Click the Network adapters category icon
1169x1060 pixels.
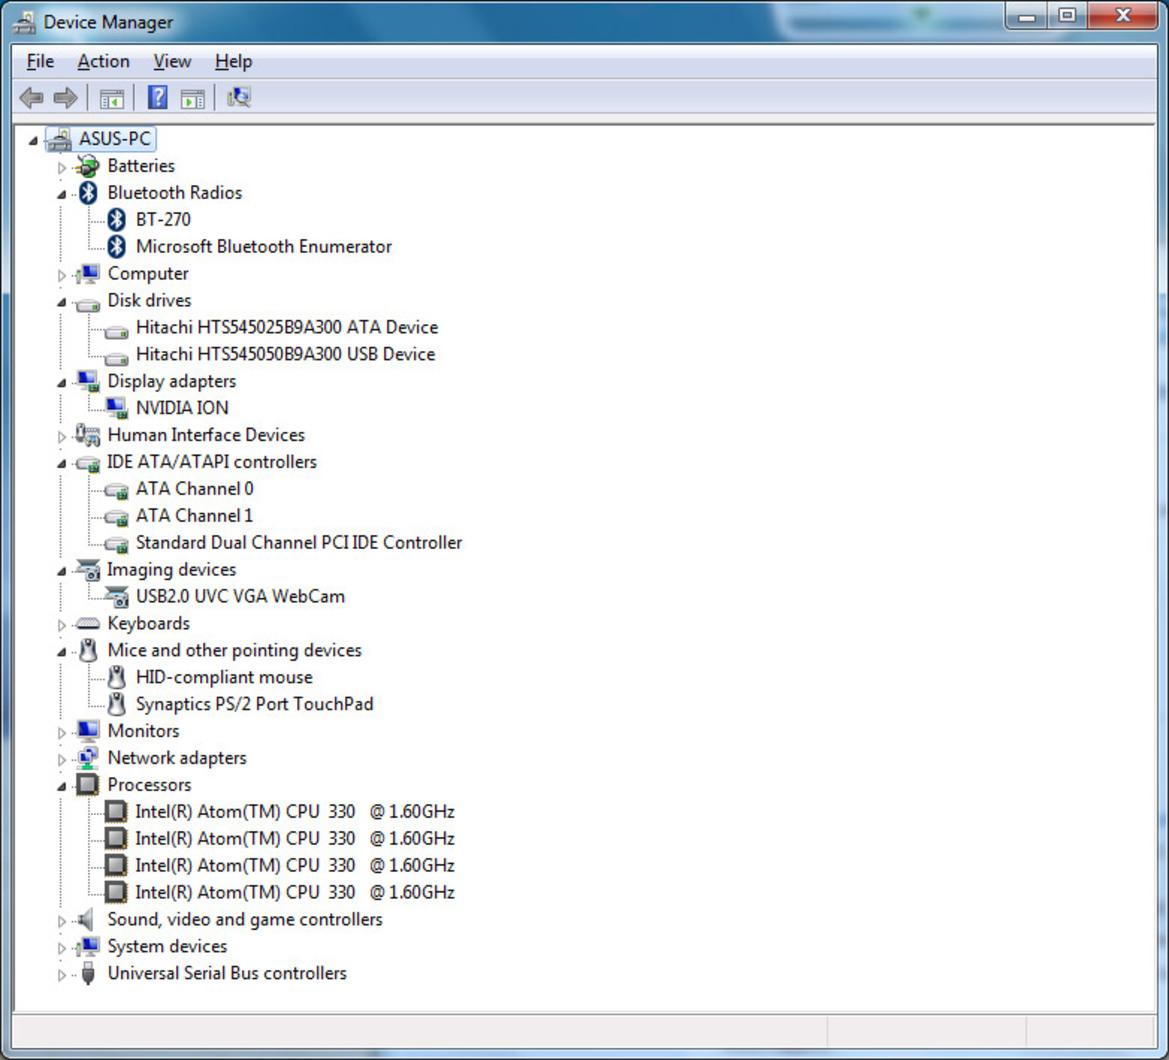pos(88,757)
